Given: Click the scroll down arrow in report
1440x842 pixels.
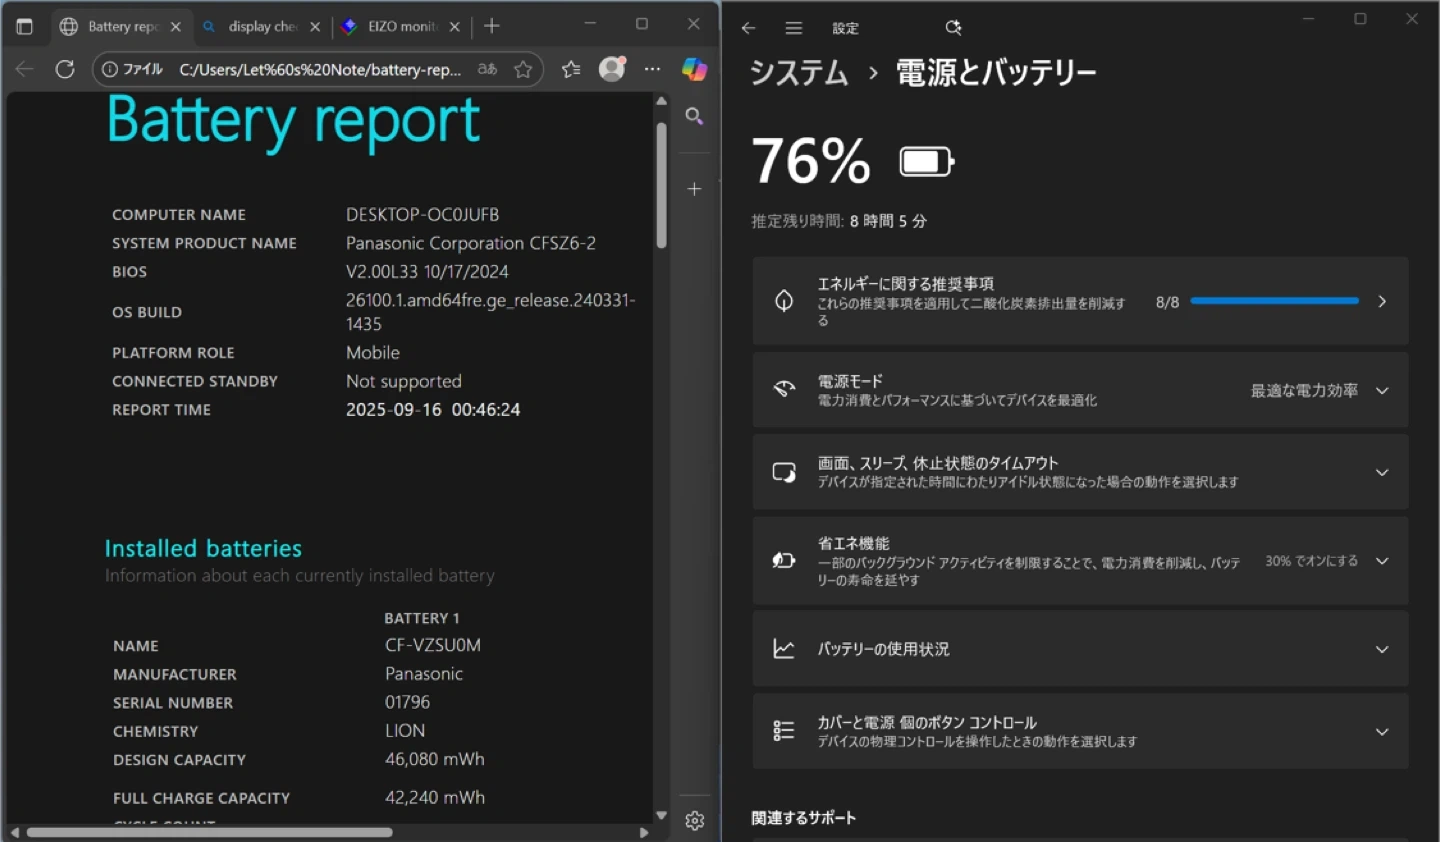Looking at the screenshot, I should coord(661,816).
